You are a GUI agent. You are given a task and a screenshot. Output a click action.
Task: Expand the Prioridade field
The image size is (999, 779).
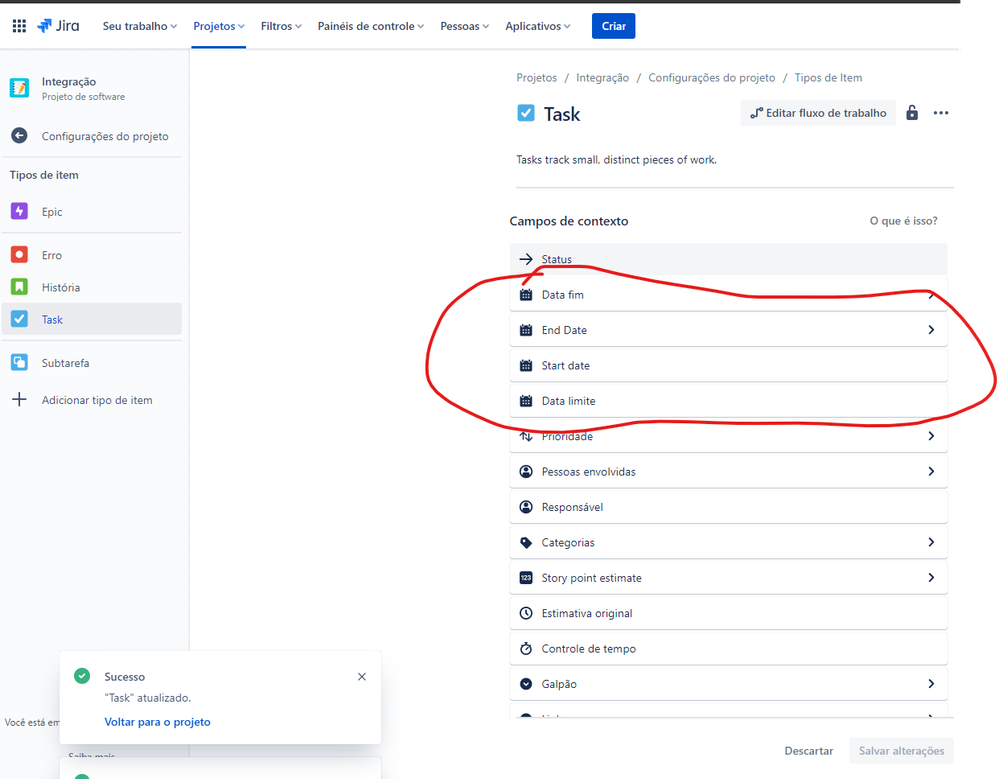tap(930, 436)
